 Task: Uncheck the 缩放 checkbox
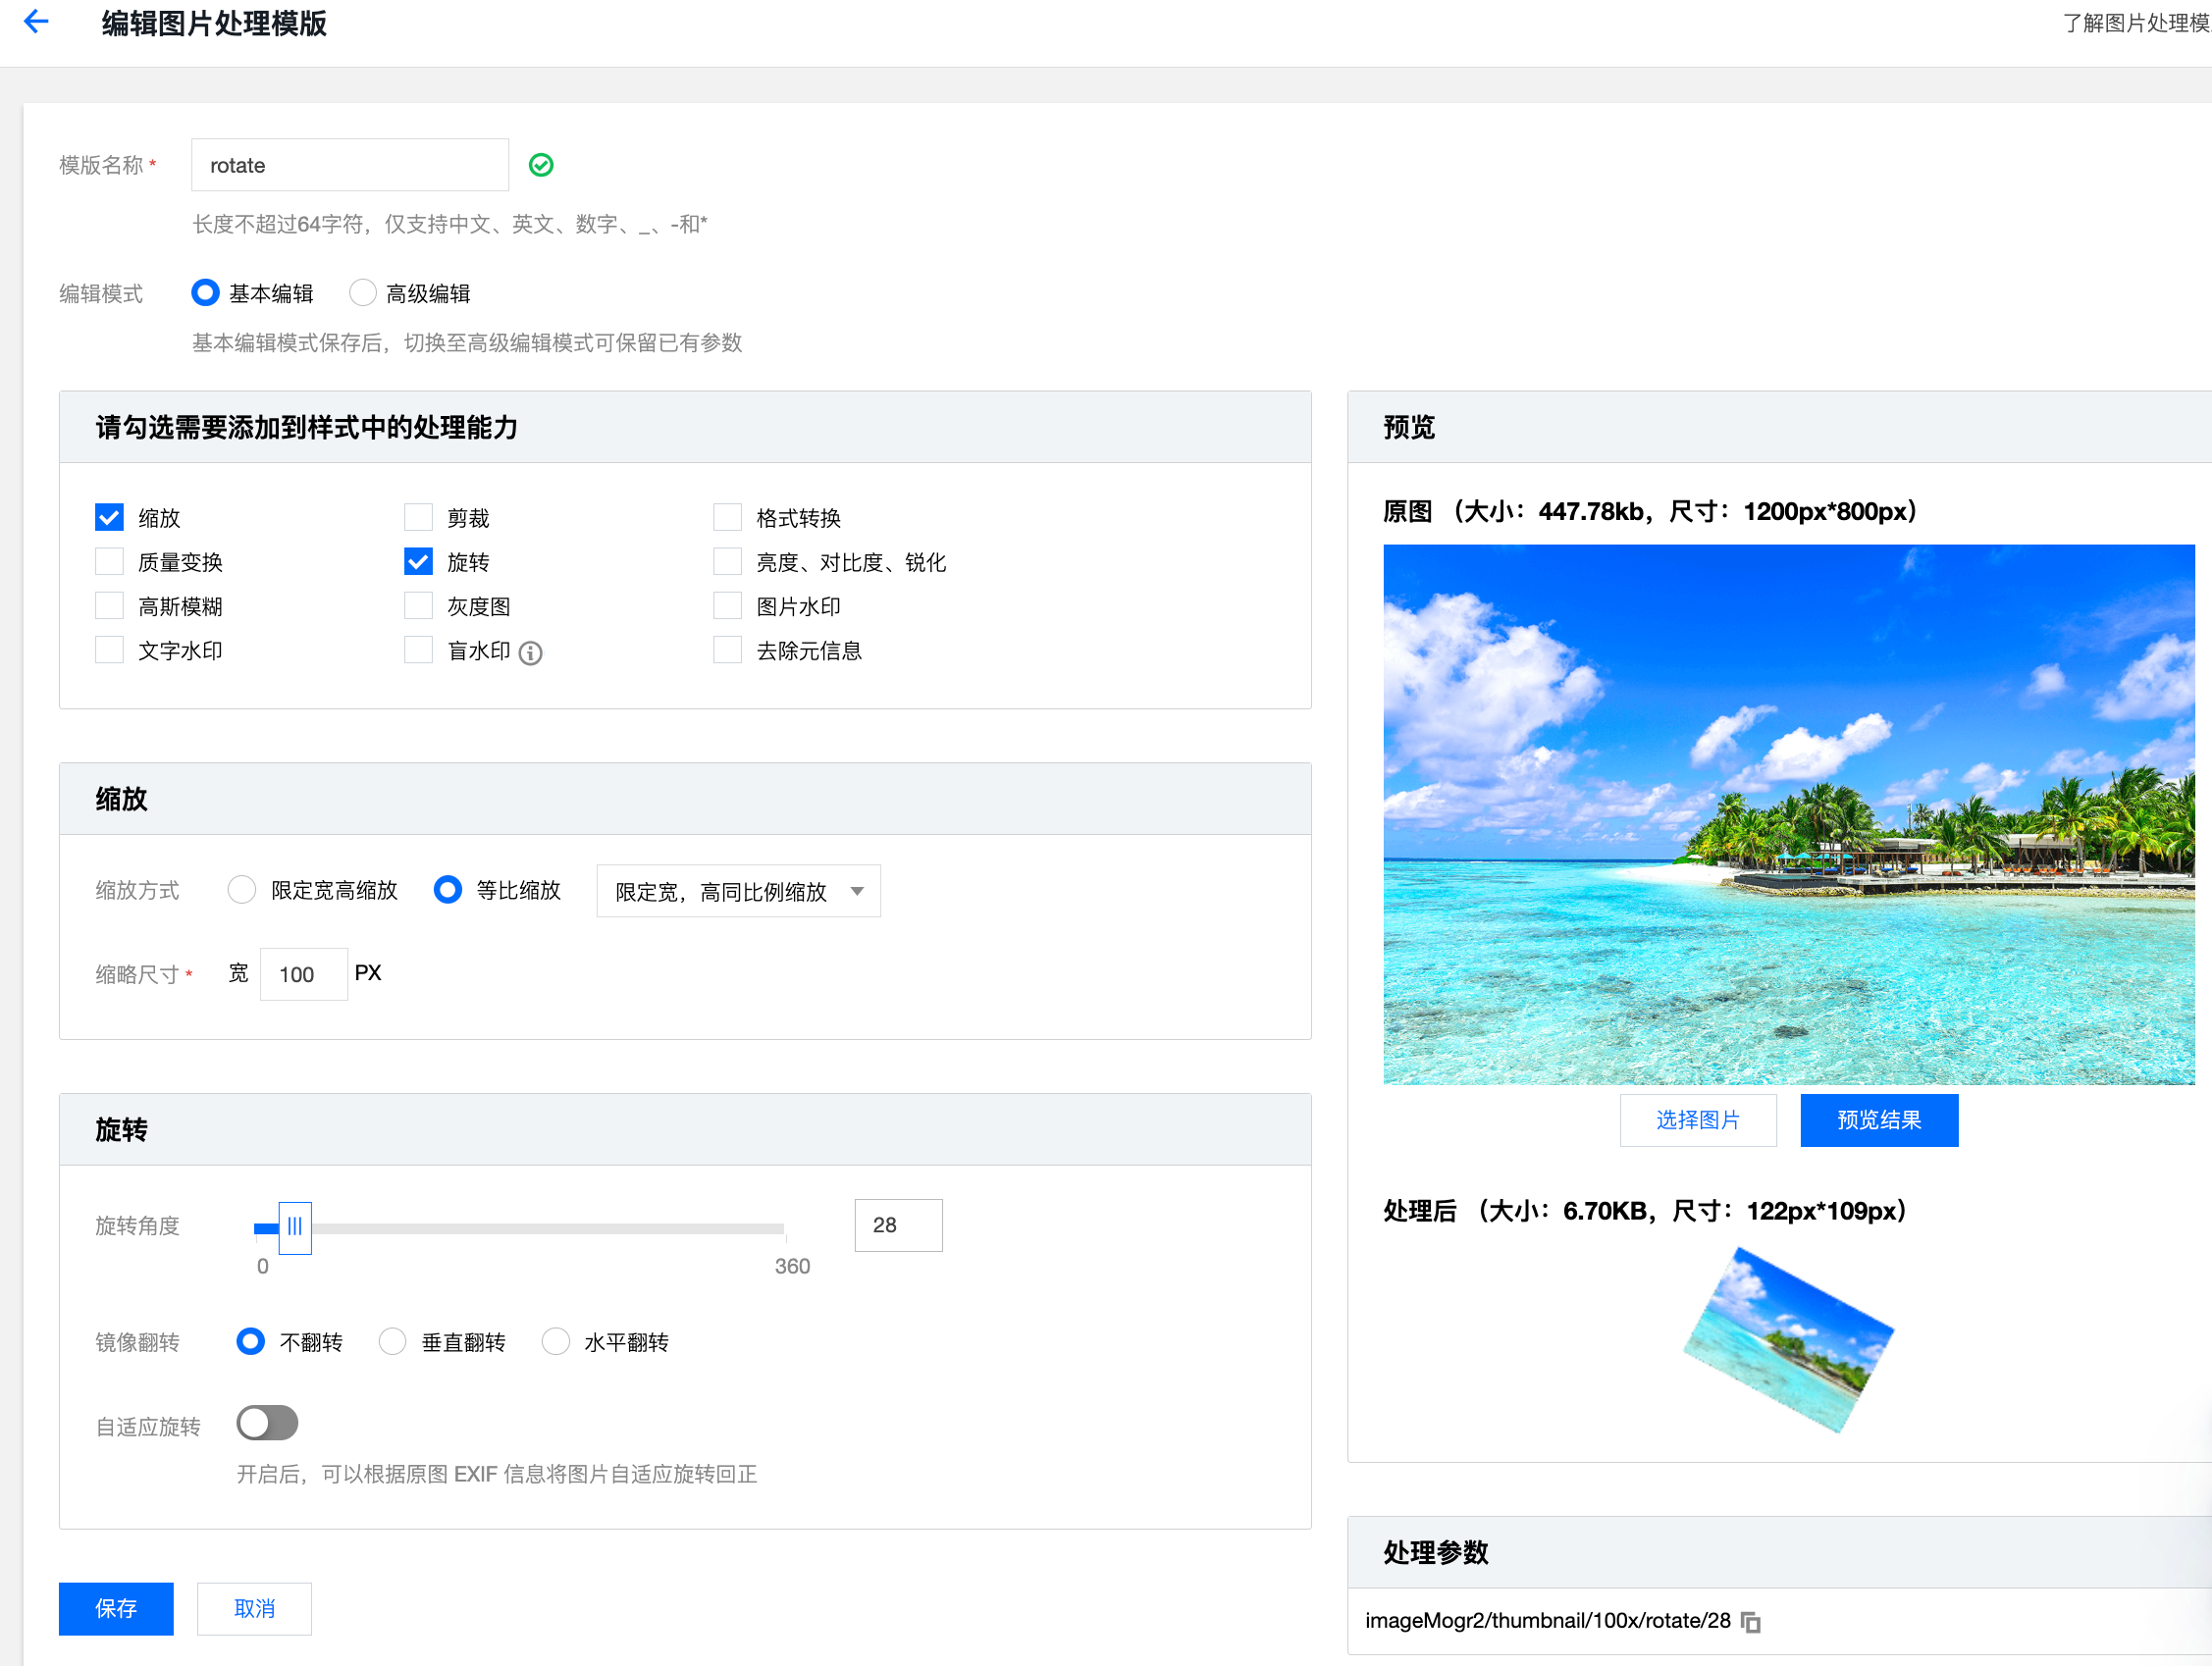point(109,517)
